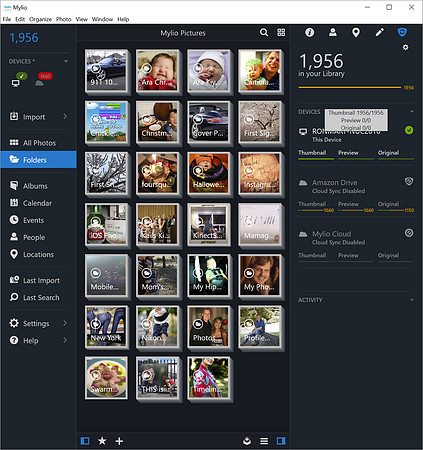
Task: Click the 1,956 photo count in left sidebar
Action: [x=24, y=38]
